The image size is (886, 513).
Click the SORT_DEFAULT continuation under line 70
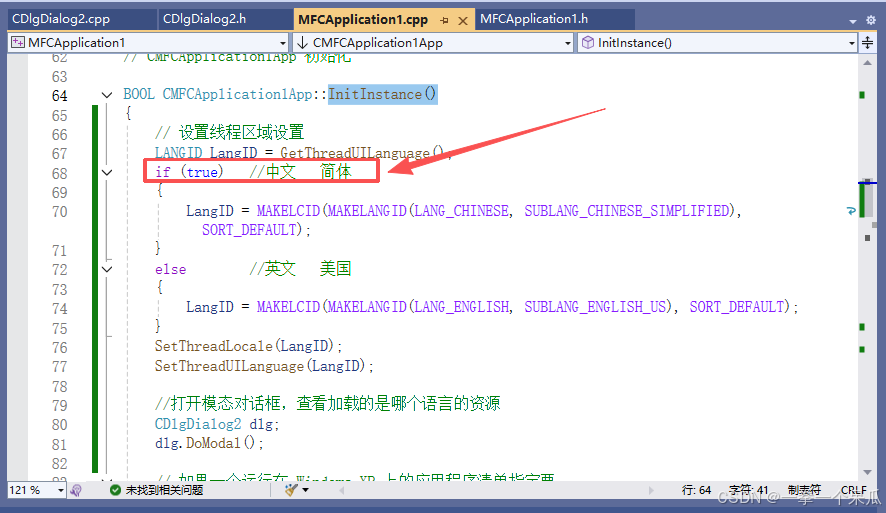pyautogui.click(x=249, y=230)
